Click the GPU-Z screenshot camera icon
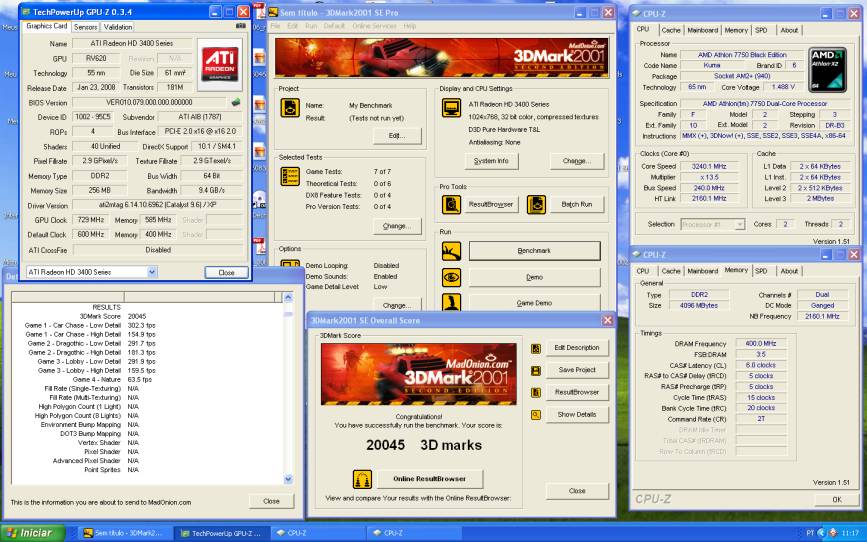The height and width of the screenshot is (542, 867). [241, 26]
